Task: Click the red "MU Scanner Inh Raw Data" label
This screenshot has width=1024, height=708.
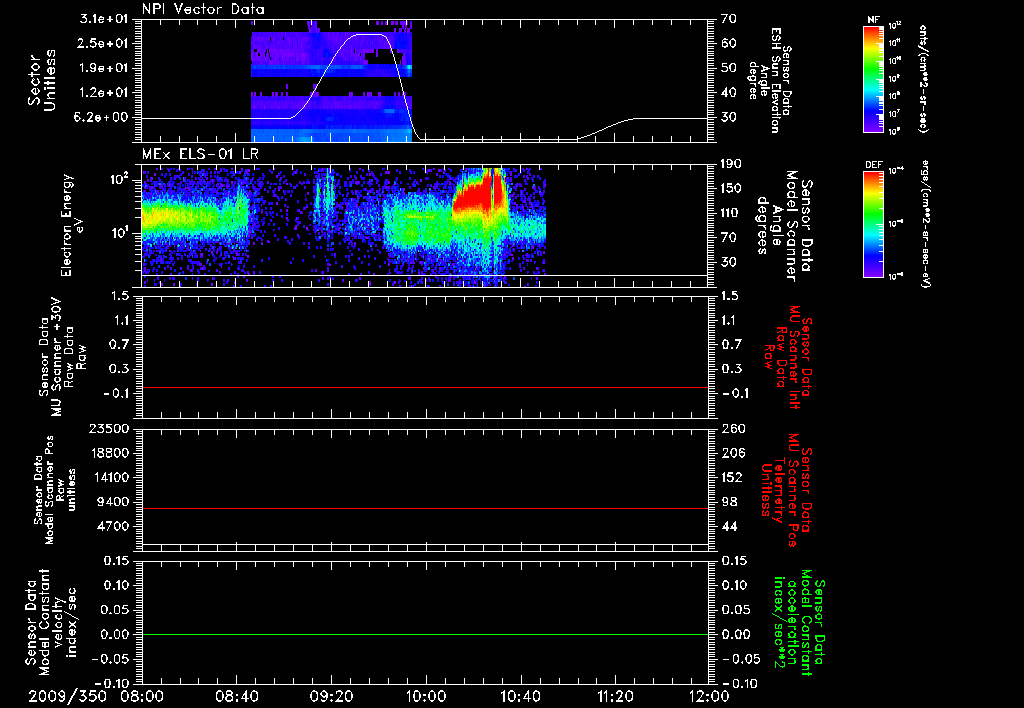Action: pyautogui.click(x=788, y=357)
